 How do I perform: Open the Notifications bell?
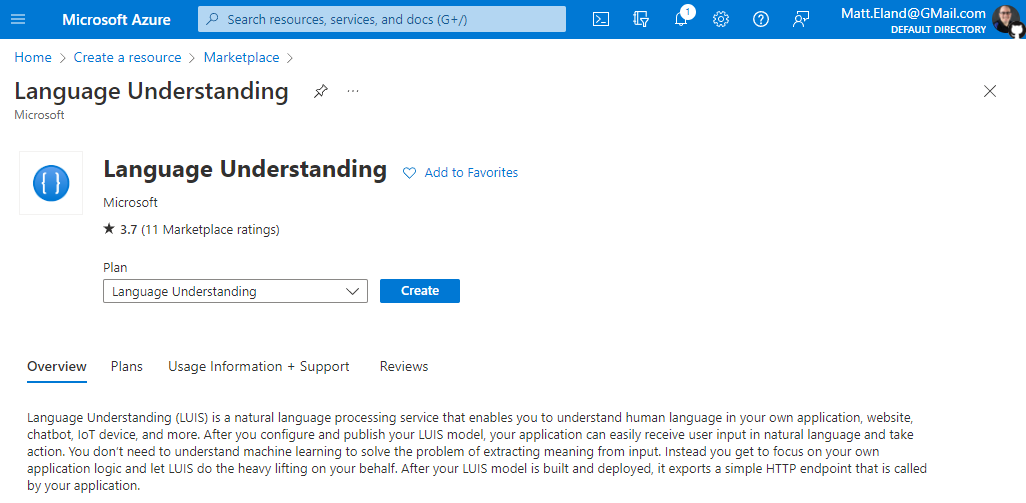(681, 18)
